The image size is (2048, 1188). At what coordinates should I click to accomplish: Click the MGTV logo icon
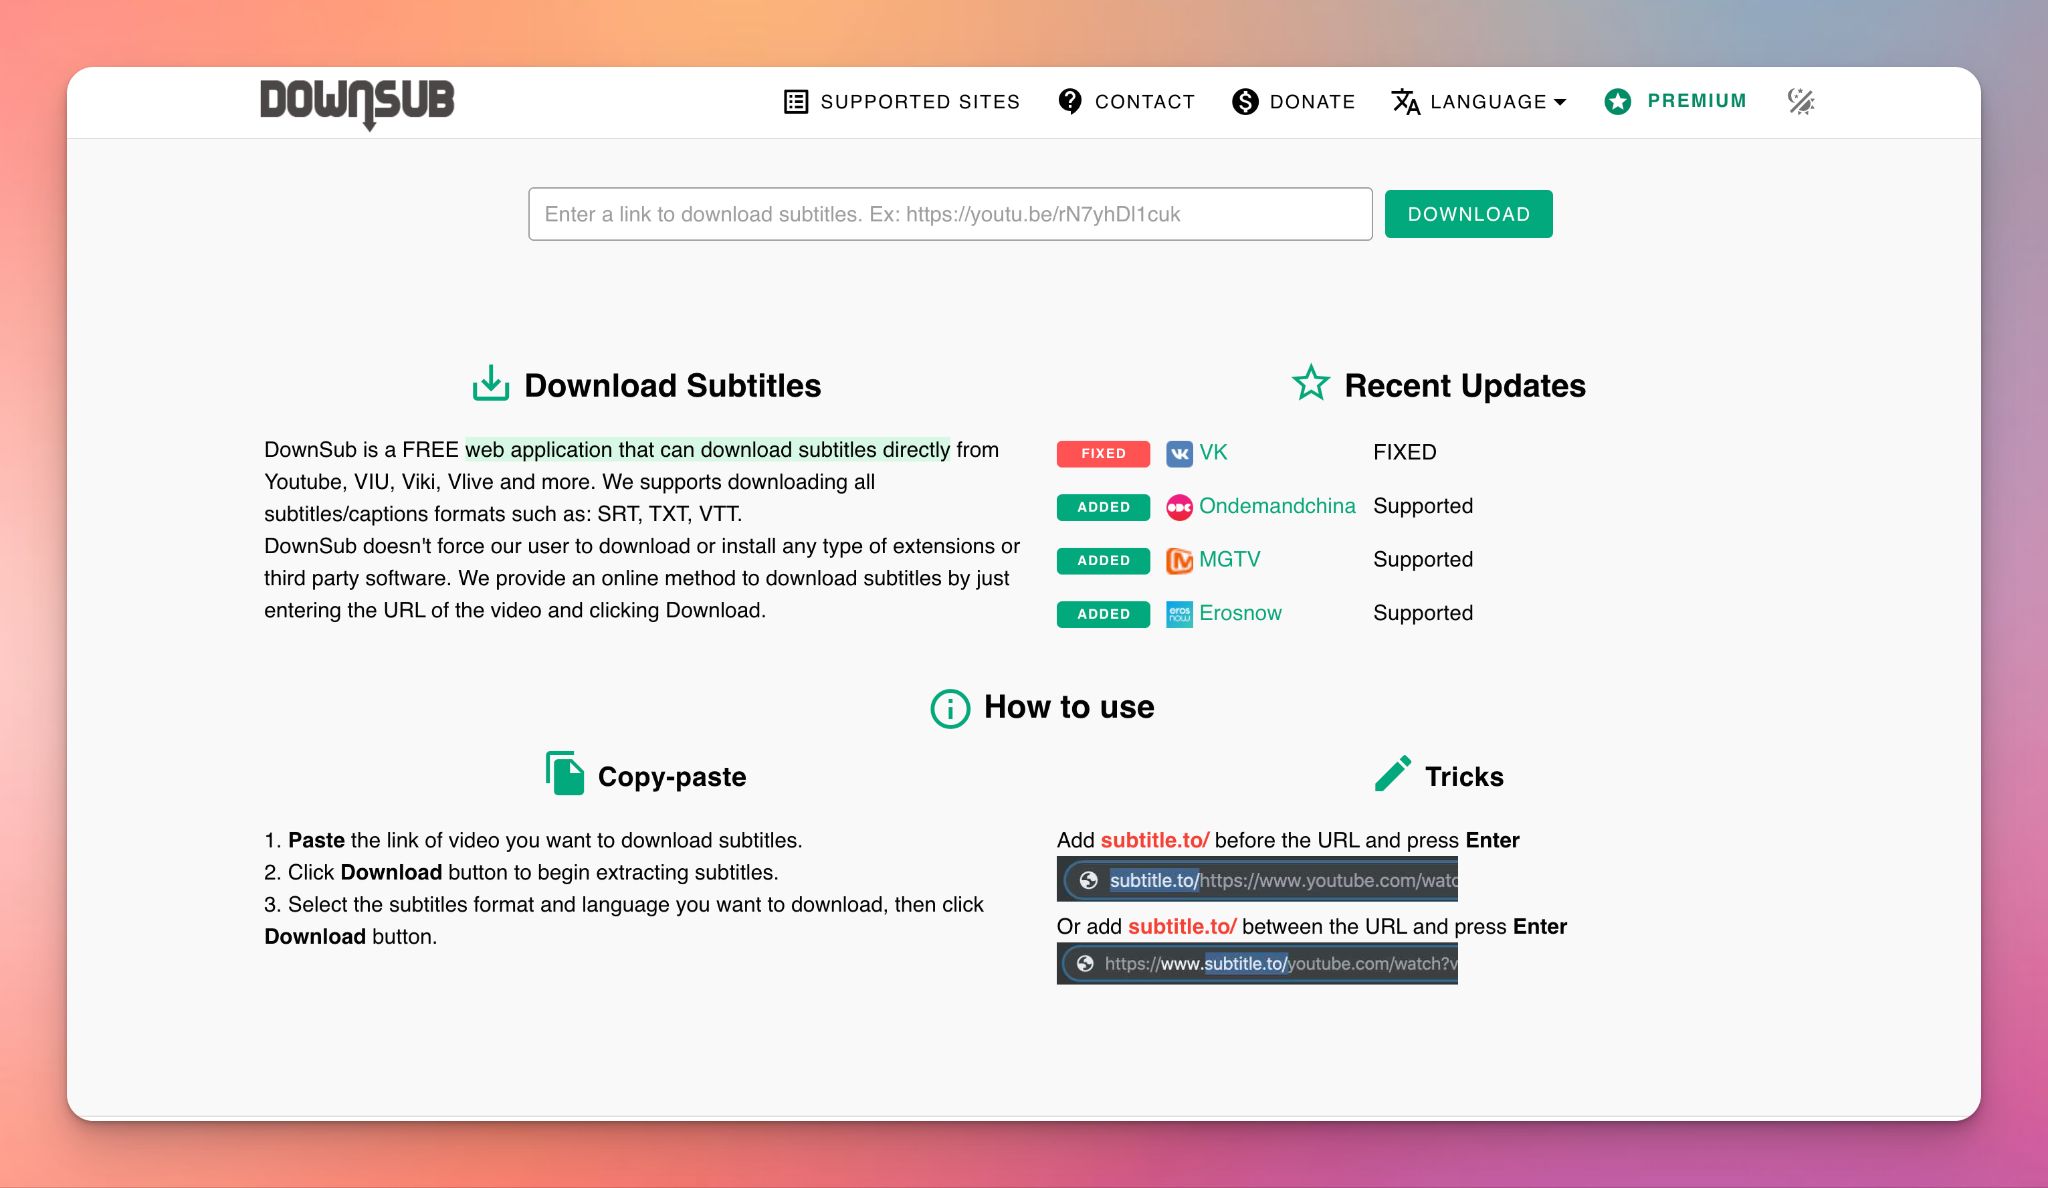tap(1179, 561)
